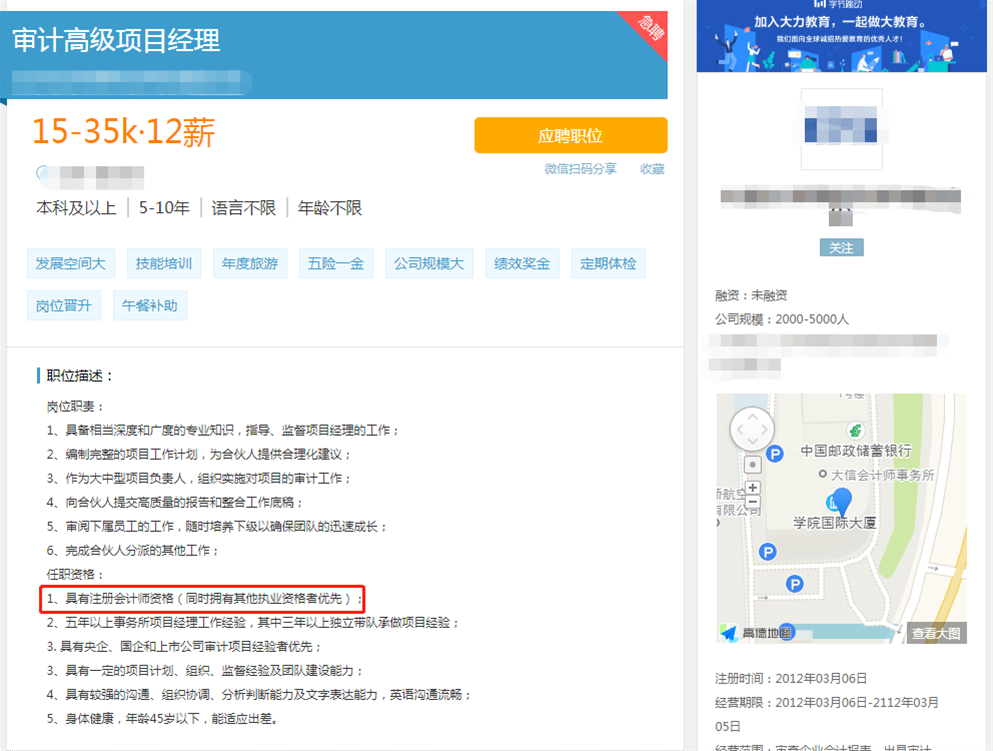Select the 发展空间大 benefit tag
This screenshot has height=751, width=993.
click(x=70, y=264)
